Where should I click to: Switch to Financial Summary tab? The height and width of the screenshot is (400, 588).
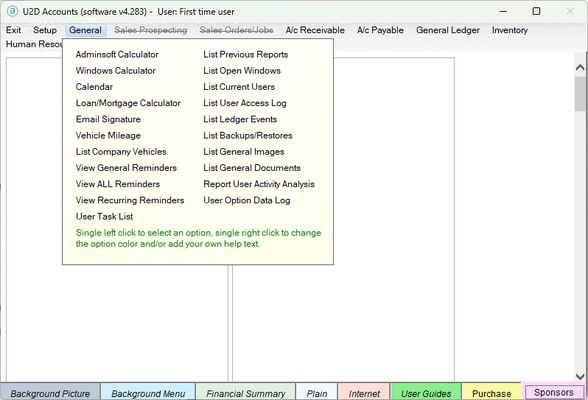pos(246,393)
